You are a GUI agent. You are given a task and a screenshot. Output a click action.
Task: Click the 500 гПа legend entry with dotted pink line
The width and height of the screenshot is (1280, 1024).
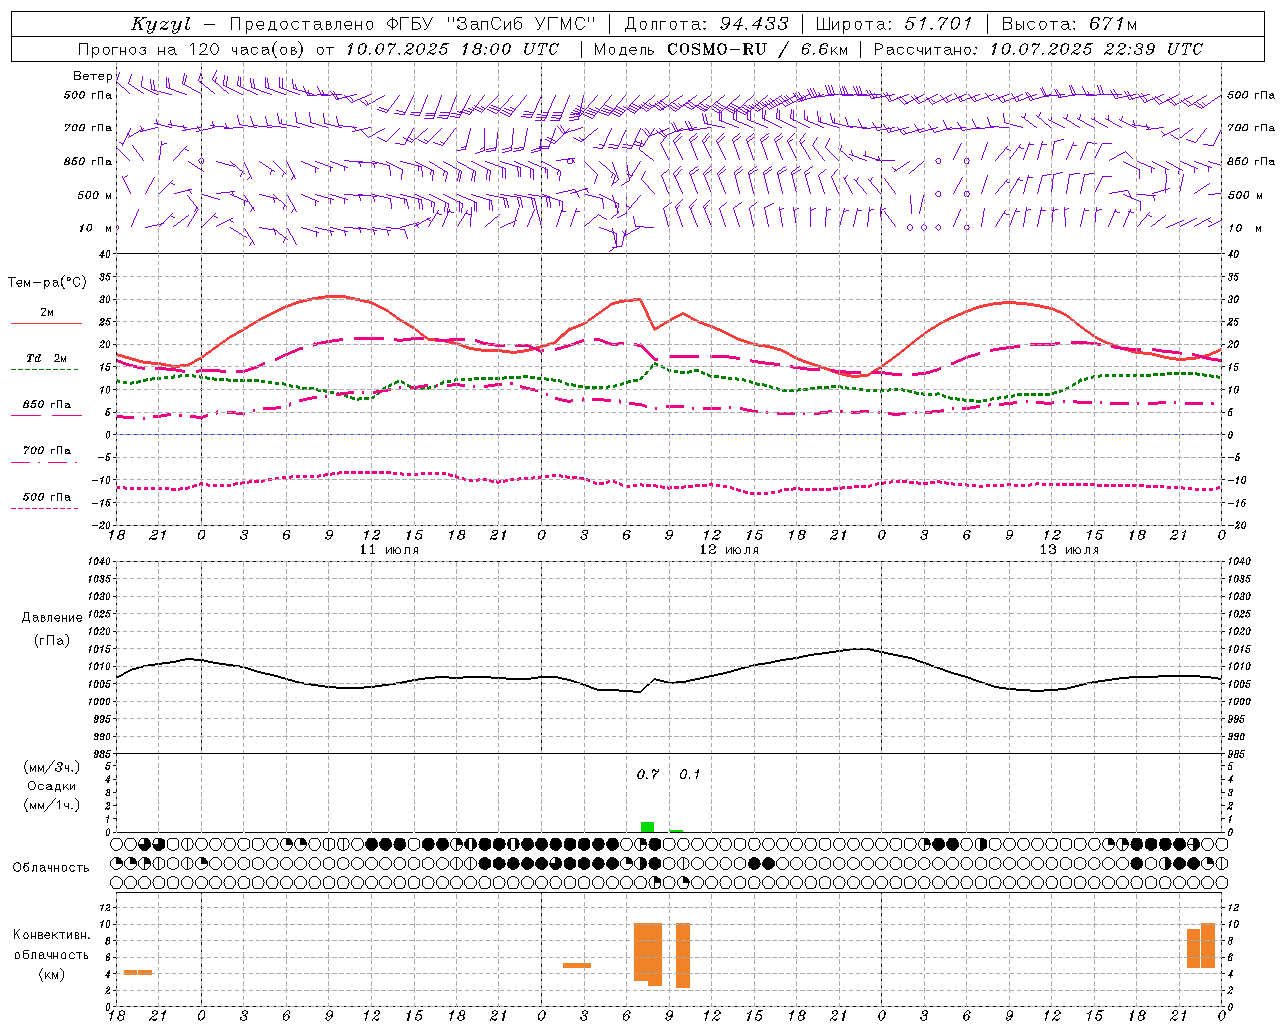pos(47,497)
